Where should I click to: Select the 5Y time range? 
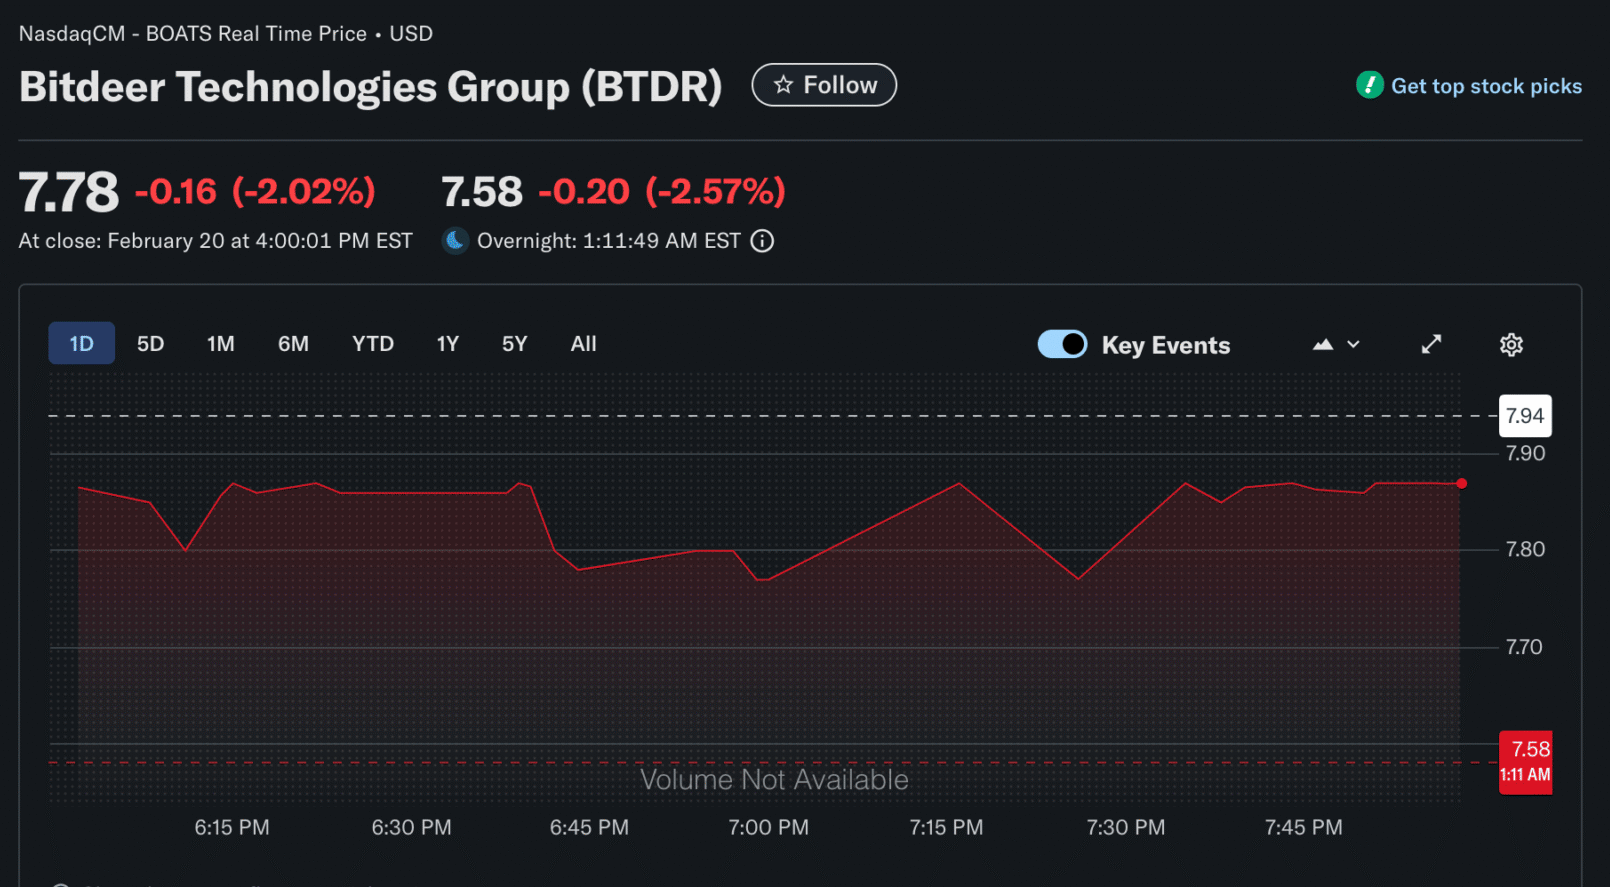coord(514,344)
